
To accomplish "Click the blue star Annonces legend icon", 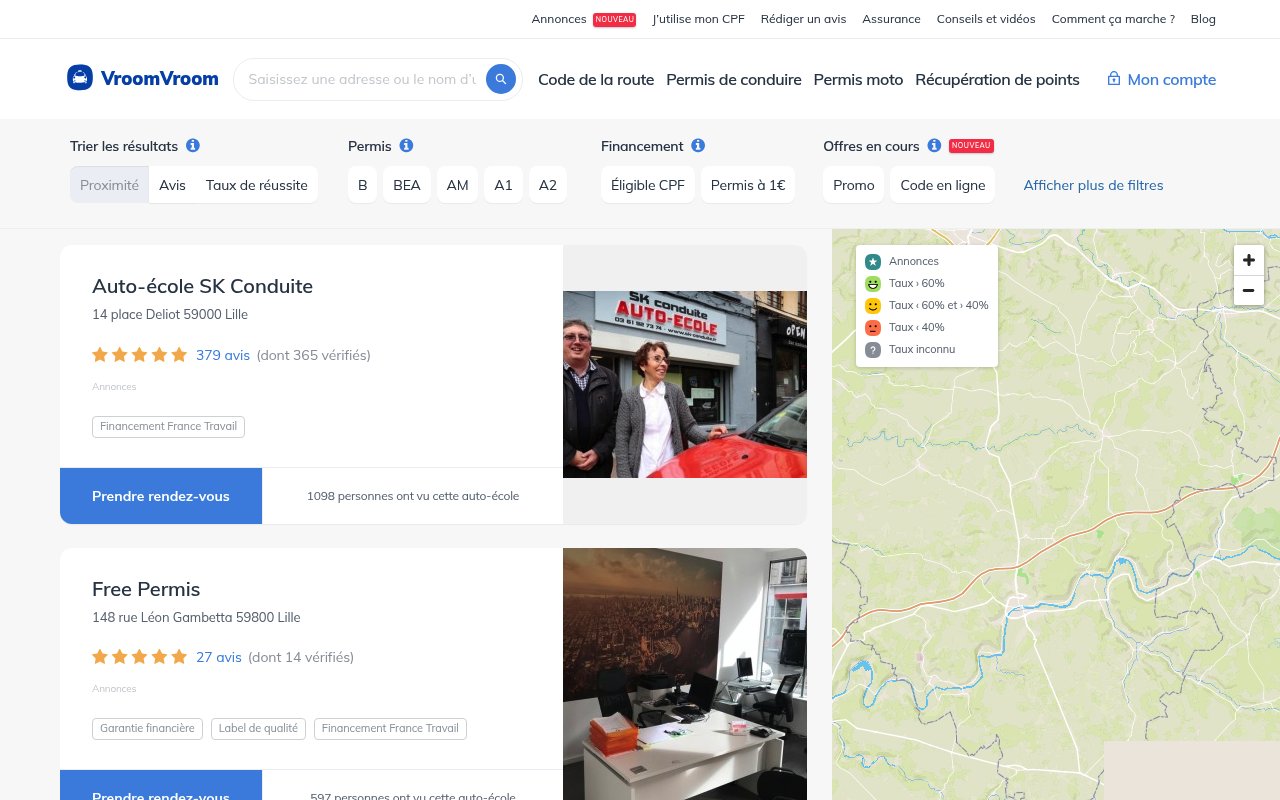I will click(x=872, y=261).
